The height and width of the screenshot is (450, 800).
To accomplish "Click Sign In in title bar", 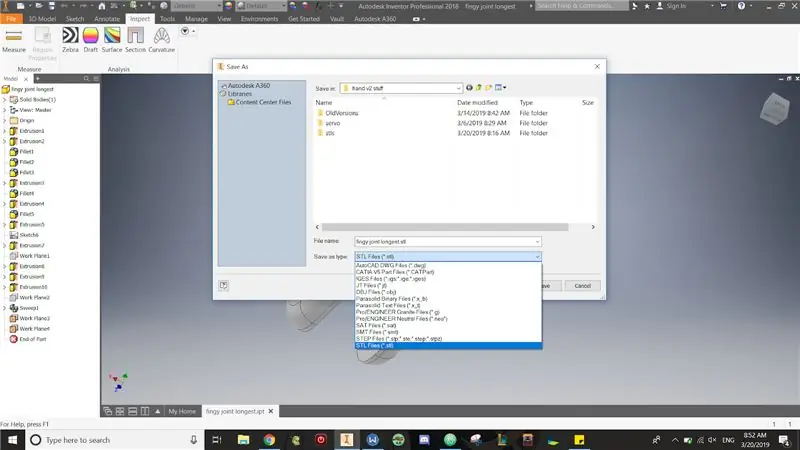I will [x=676, y=6].
